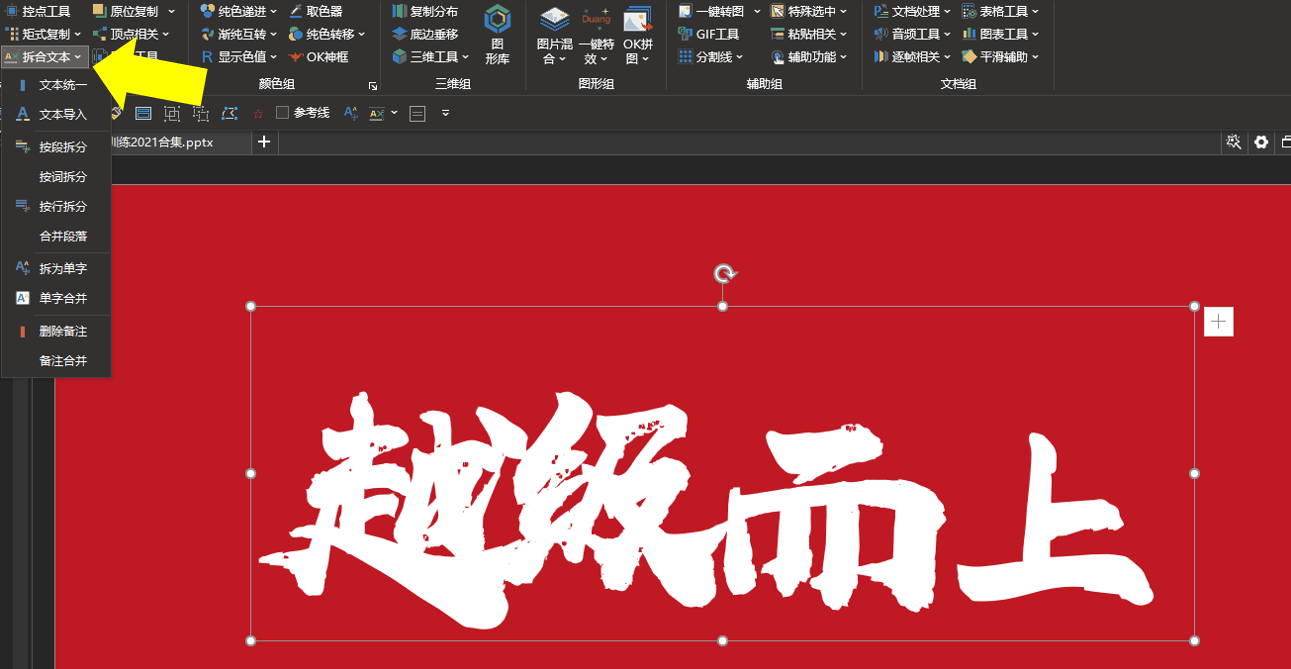Choose 合并段落 from the menu
Screen dimensions: 1291x669
point(56,237)
